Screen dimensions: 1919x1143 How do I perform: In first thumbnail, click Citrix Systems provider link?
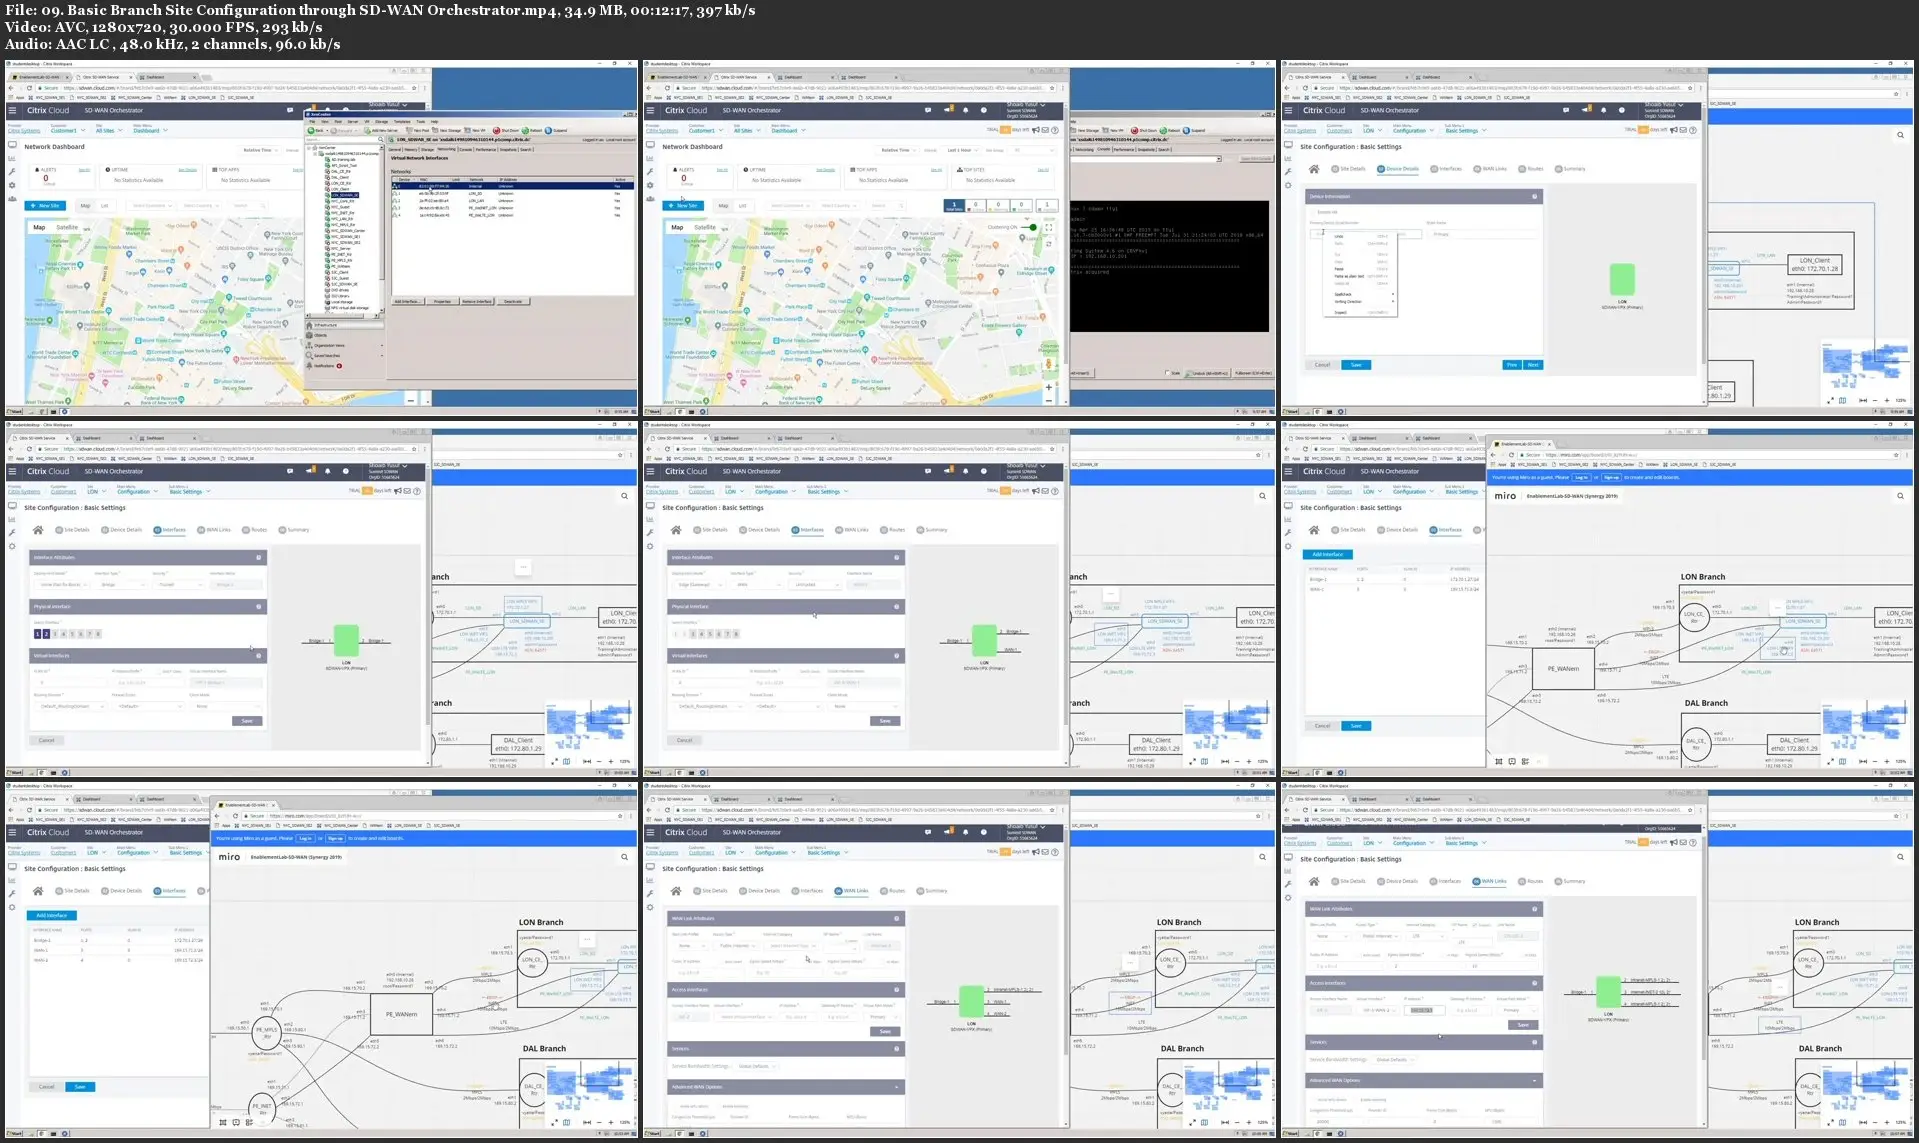24,131
